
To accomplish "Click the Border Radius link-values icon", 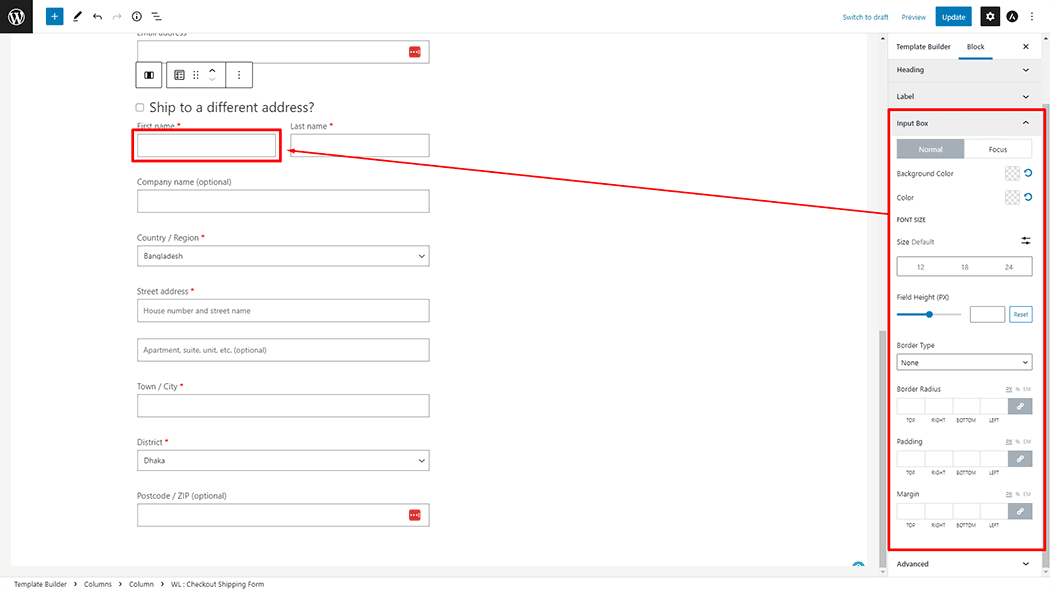I will pos(1020,406).
